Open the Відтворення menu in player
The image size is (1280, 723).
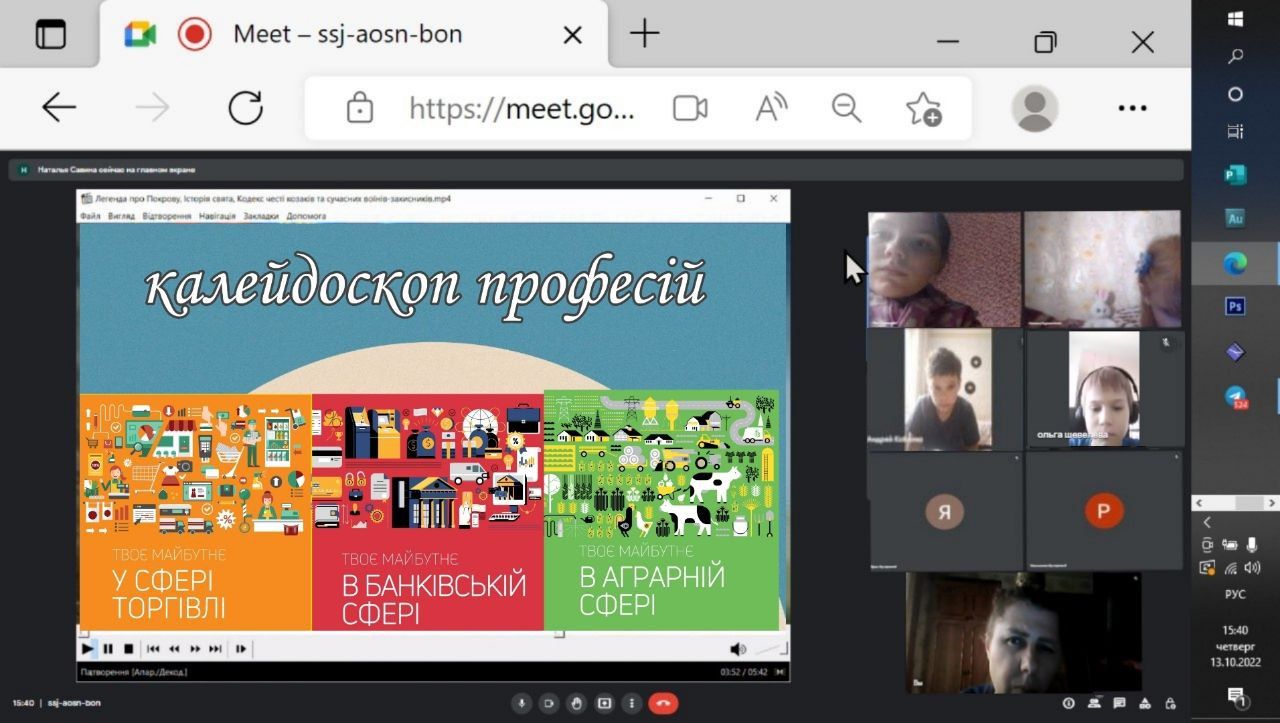(x=167, y=216)
